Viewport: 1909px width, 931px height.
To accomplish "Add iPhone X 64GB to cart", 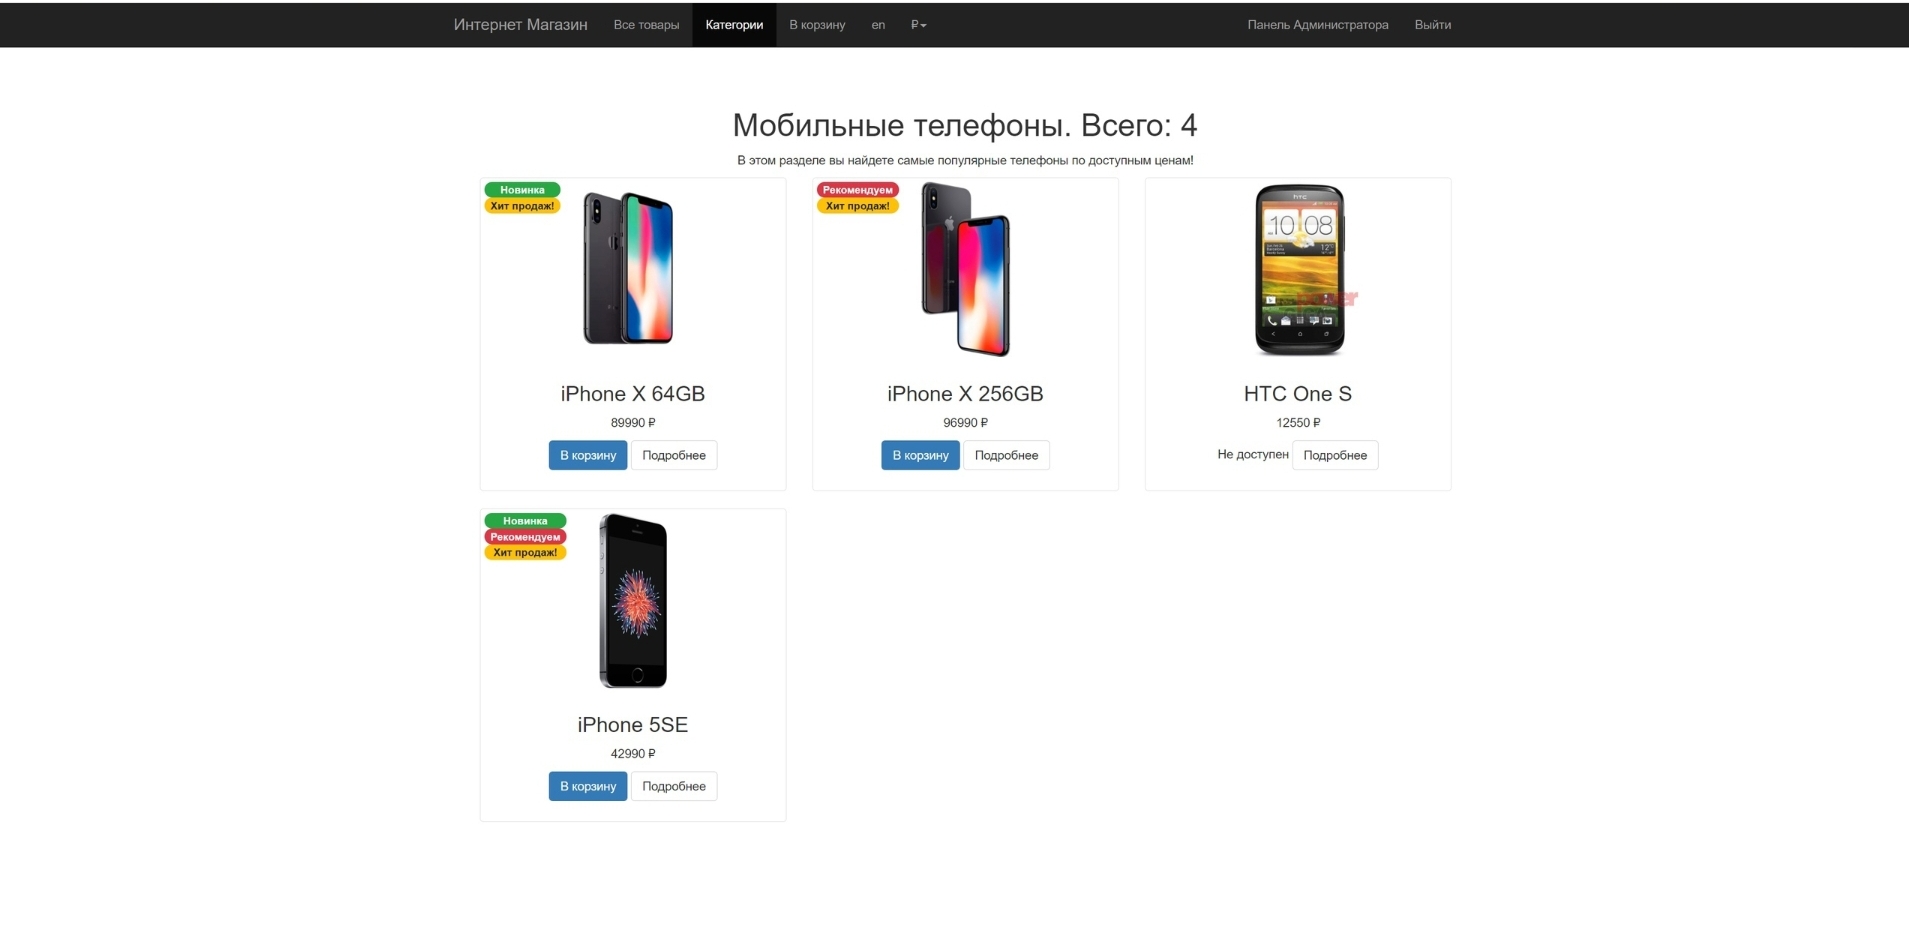I will 588,455.
